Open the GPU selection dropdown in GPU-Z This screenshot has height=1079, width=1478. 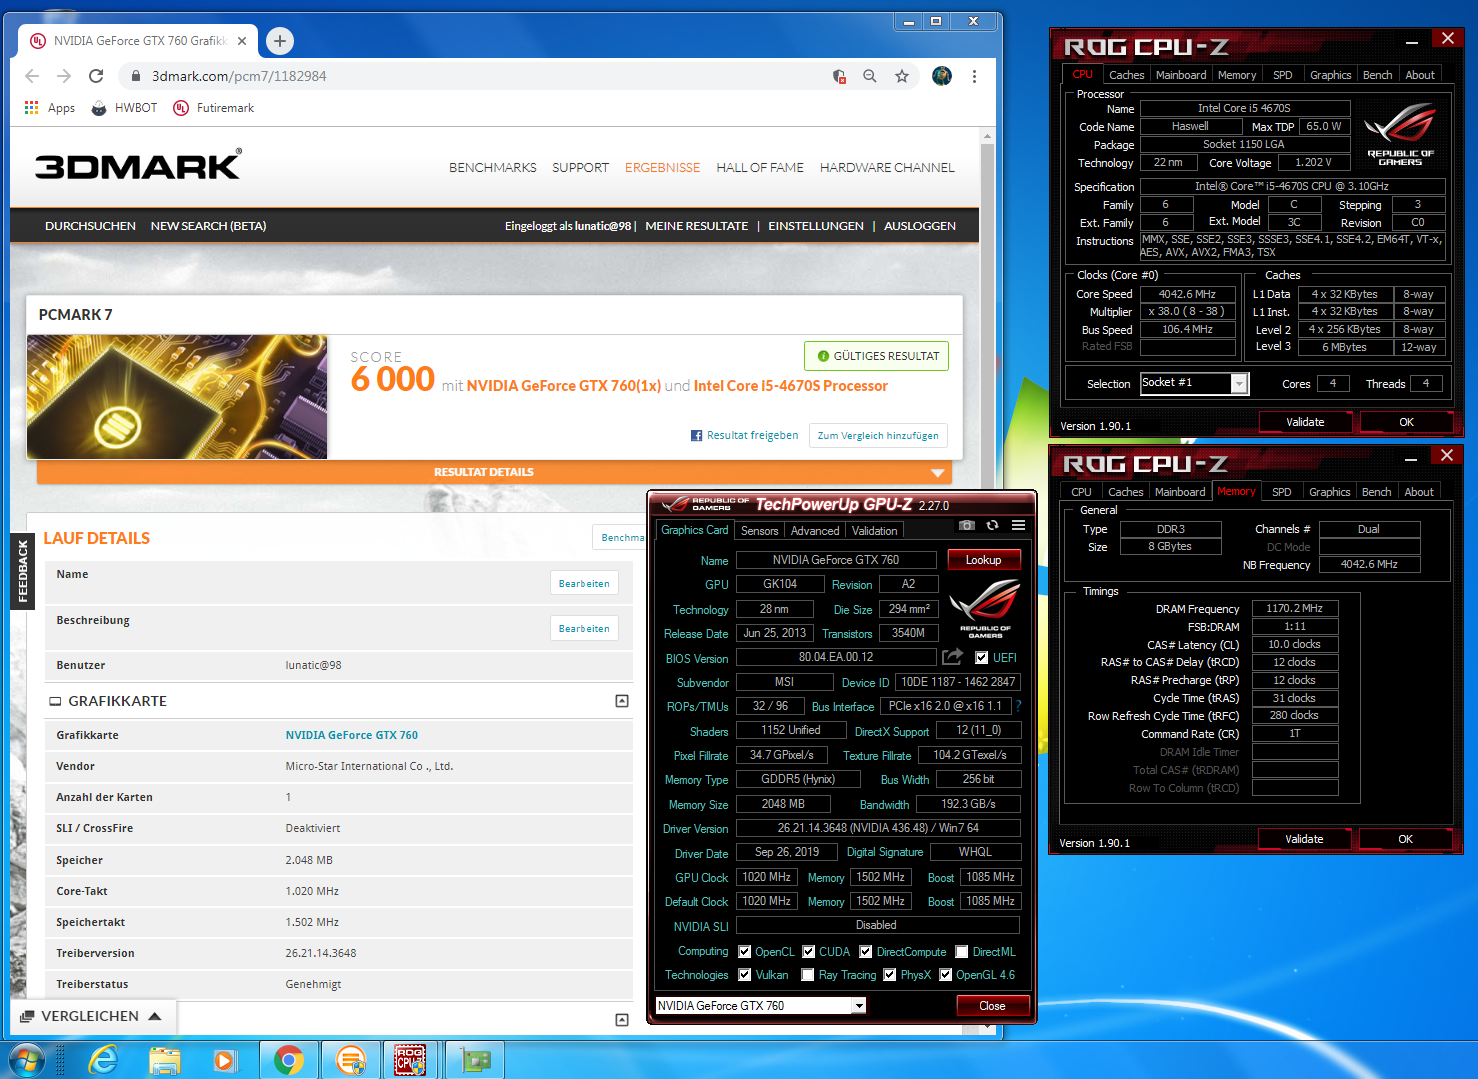click(859, 1006)
